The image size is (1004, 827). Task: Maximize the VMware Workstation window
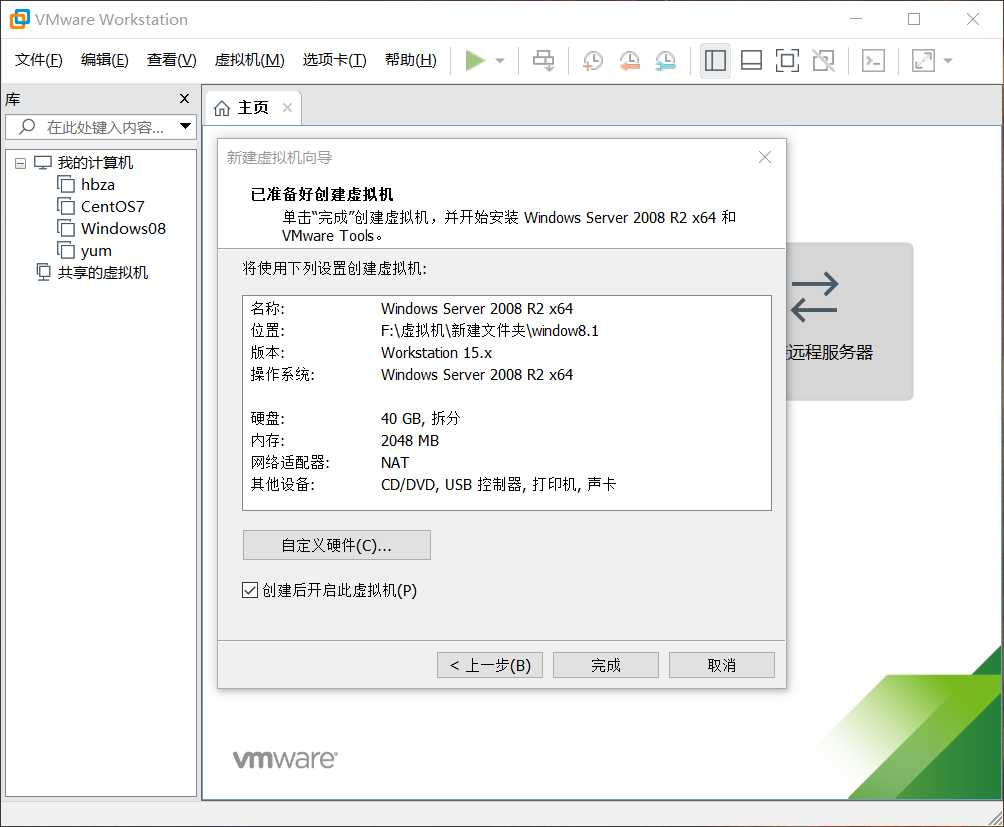914,19
